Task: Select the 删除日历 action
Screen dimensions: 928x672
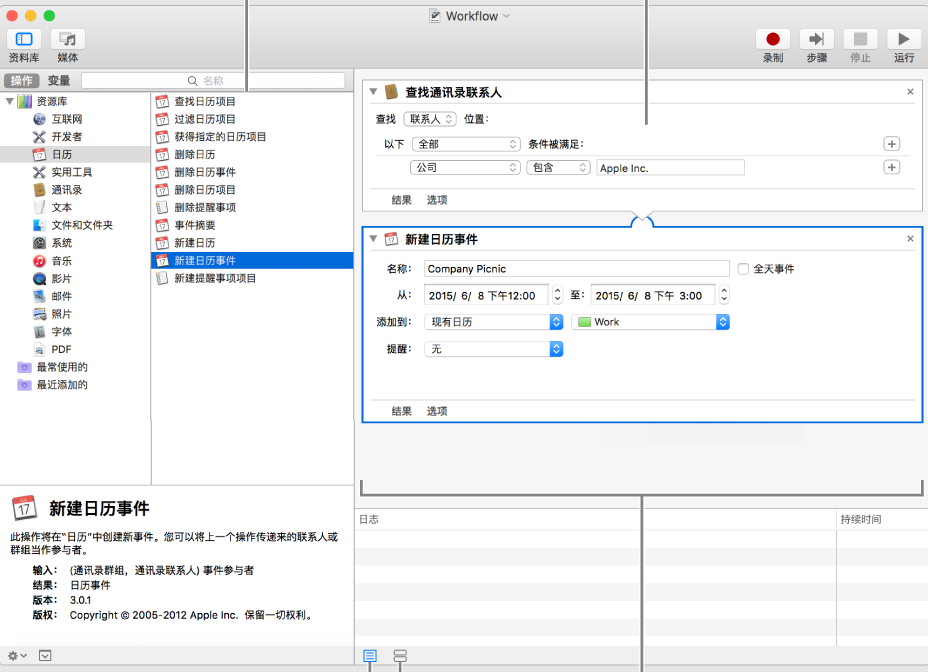Action: [x=195, y=155]
